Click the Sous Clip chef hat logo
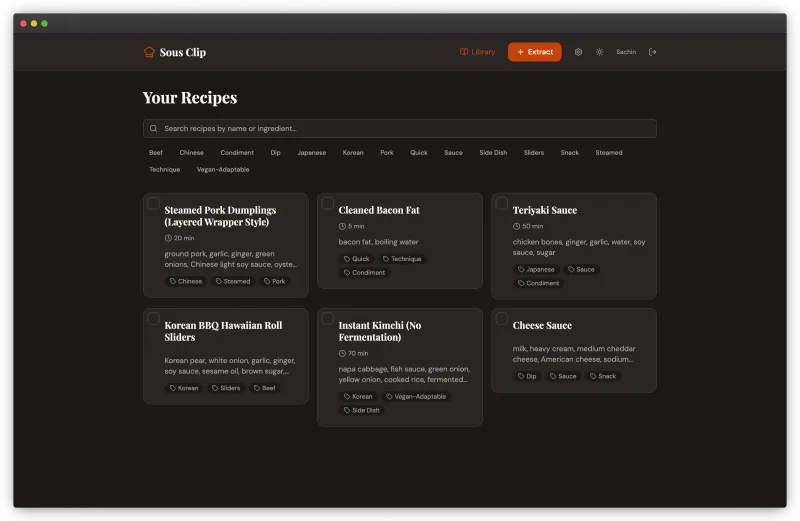800x521 pixels. click(149, 52)
